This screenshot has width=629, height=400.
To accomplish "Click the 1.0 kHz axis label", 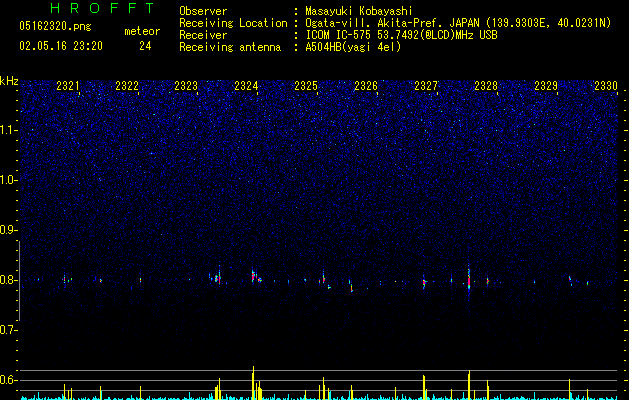I will pyautogui.click(x=9, y=180).
